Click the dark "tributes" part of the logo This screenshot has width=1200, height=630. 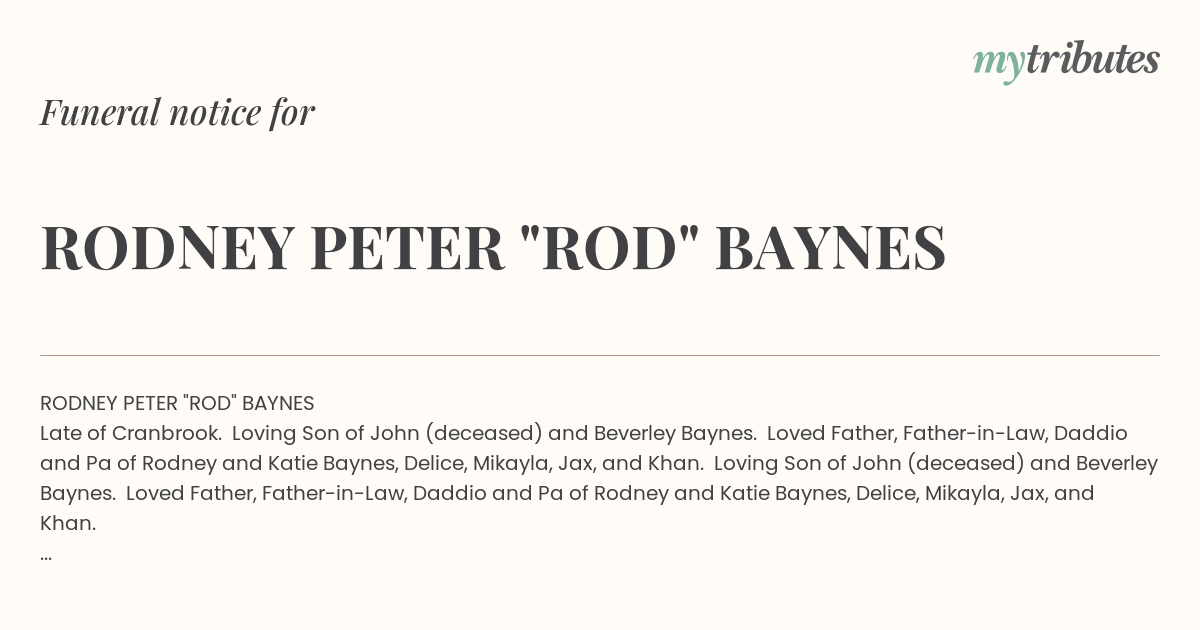coord(1092,58)
